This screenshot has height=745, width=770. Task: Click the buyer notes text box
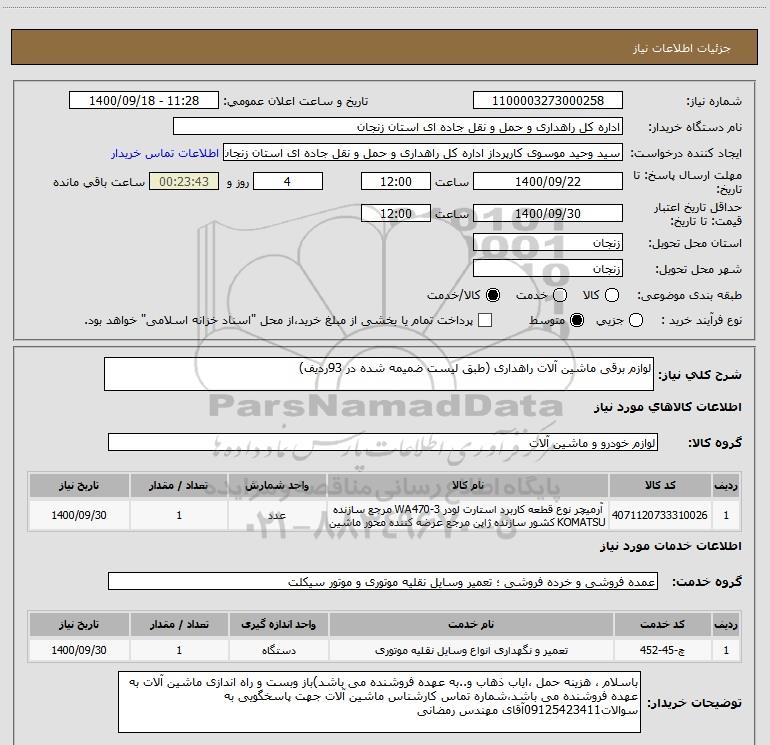(380, 702)
